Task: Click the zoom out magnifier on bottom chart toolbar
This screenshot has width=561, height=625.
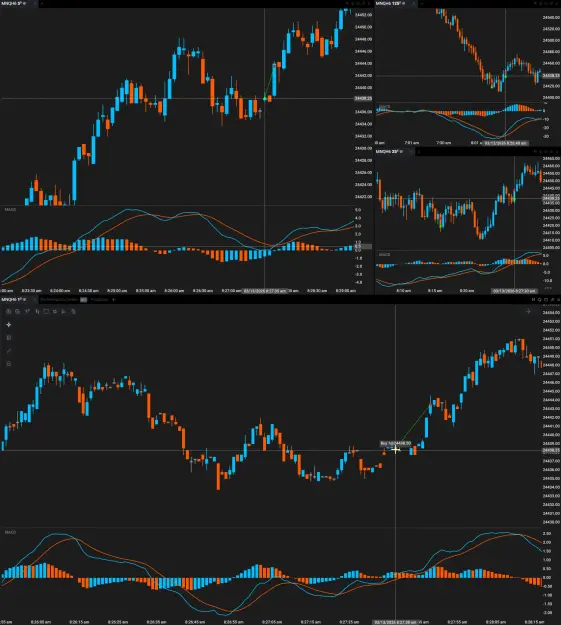Action: [x=18, y=312]
